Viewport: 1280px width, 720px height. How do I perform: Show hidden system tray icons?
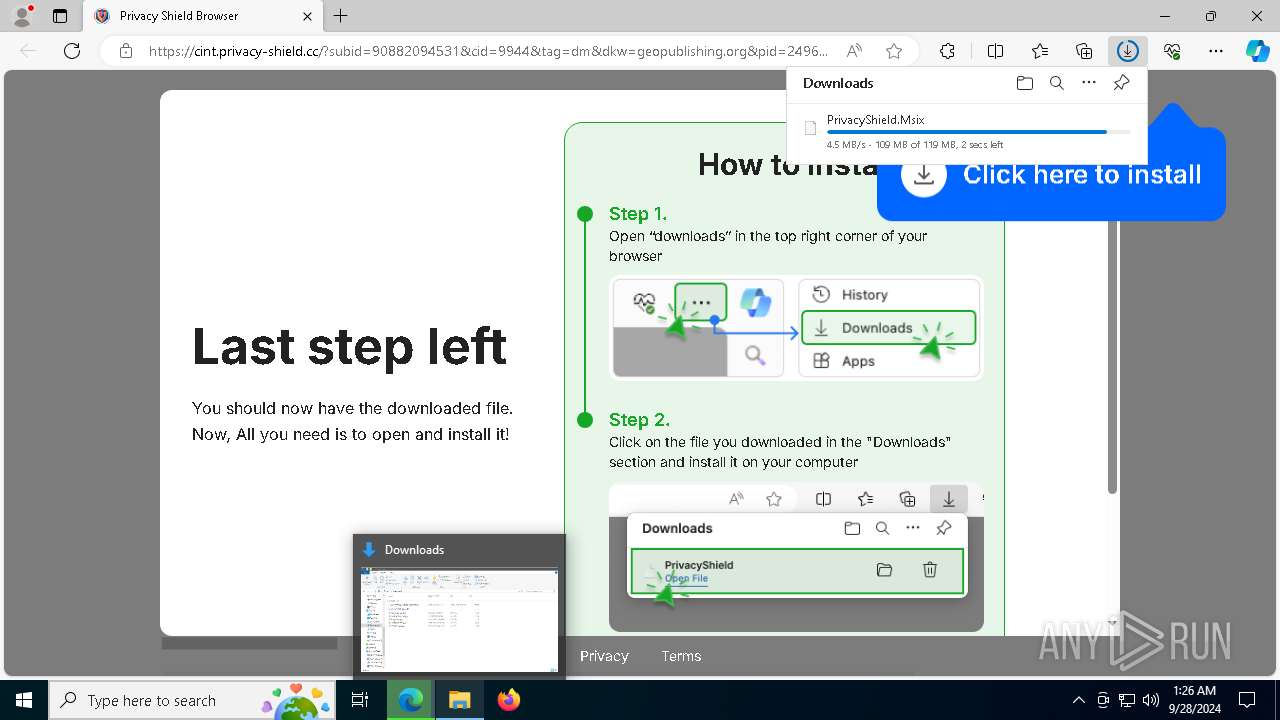pyautogui.click(x=1078, y=700)
